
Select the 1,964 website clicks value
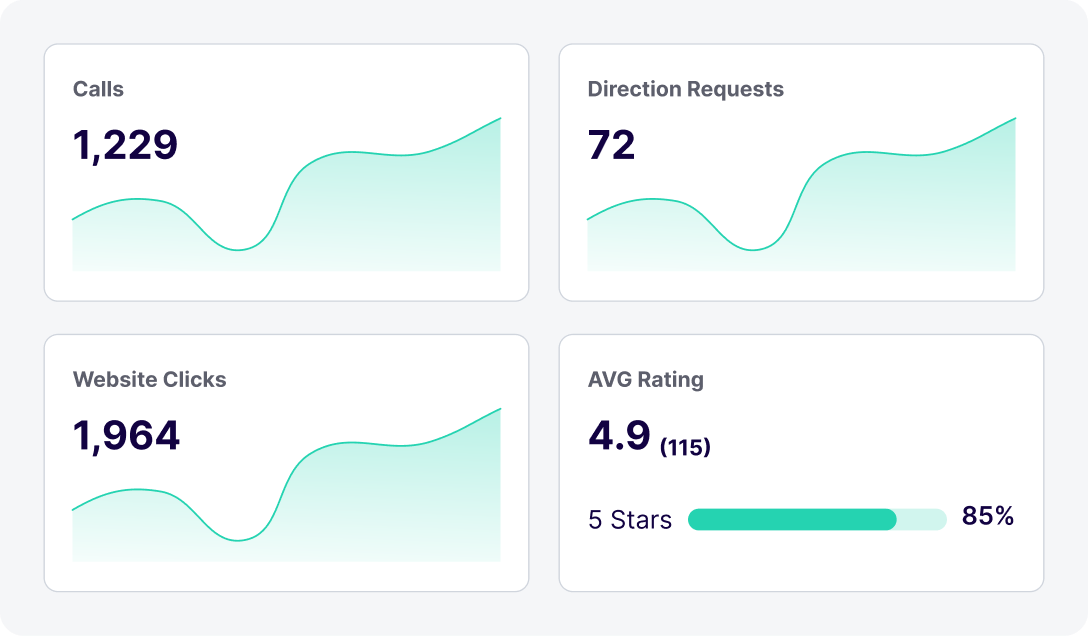126,436
